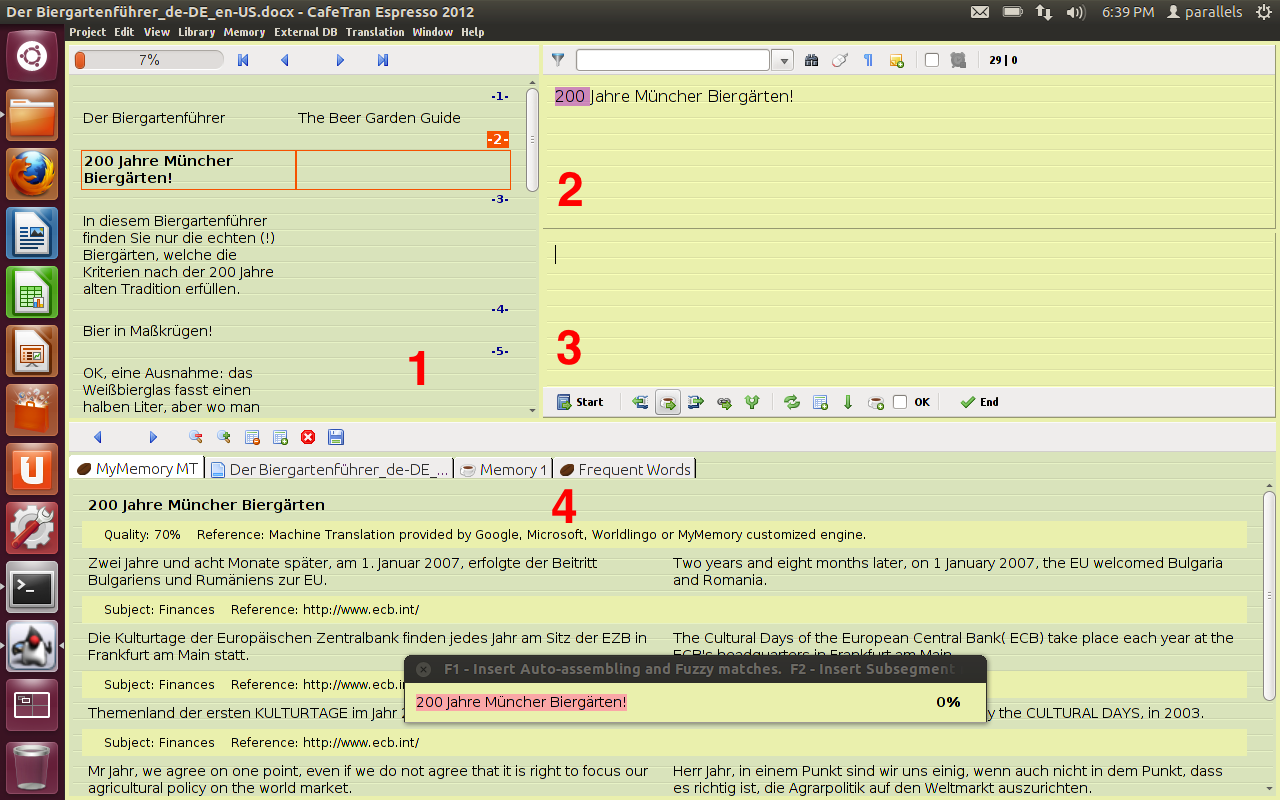The height and width of the screenshot is (800, 1280).
Task: Click the binoculars search icon
Action: (811, 60)
